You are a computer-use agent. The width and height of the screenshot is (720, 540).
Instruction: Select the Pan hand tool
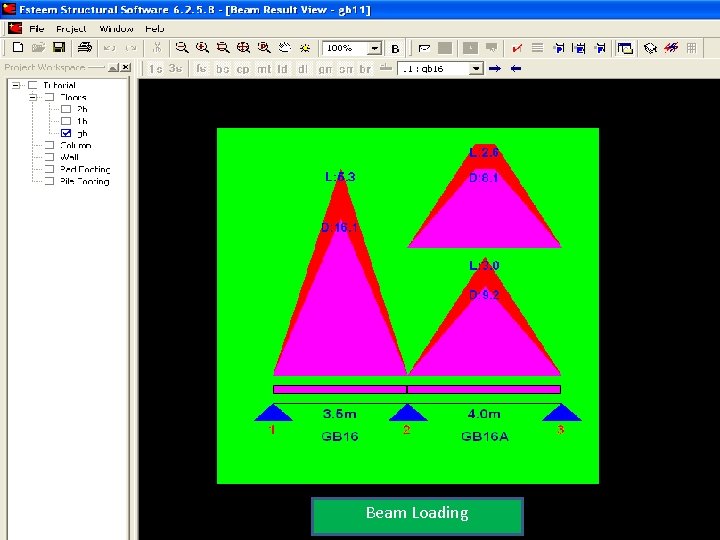tap(284, 47)
